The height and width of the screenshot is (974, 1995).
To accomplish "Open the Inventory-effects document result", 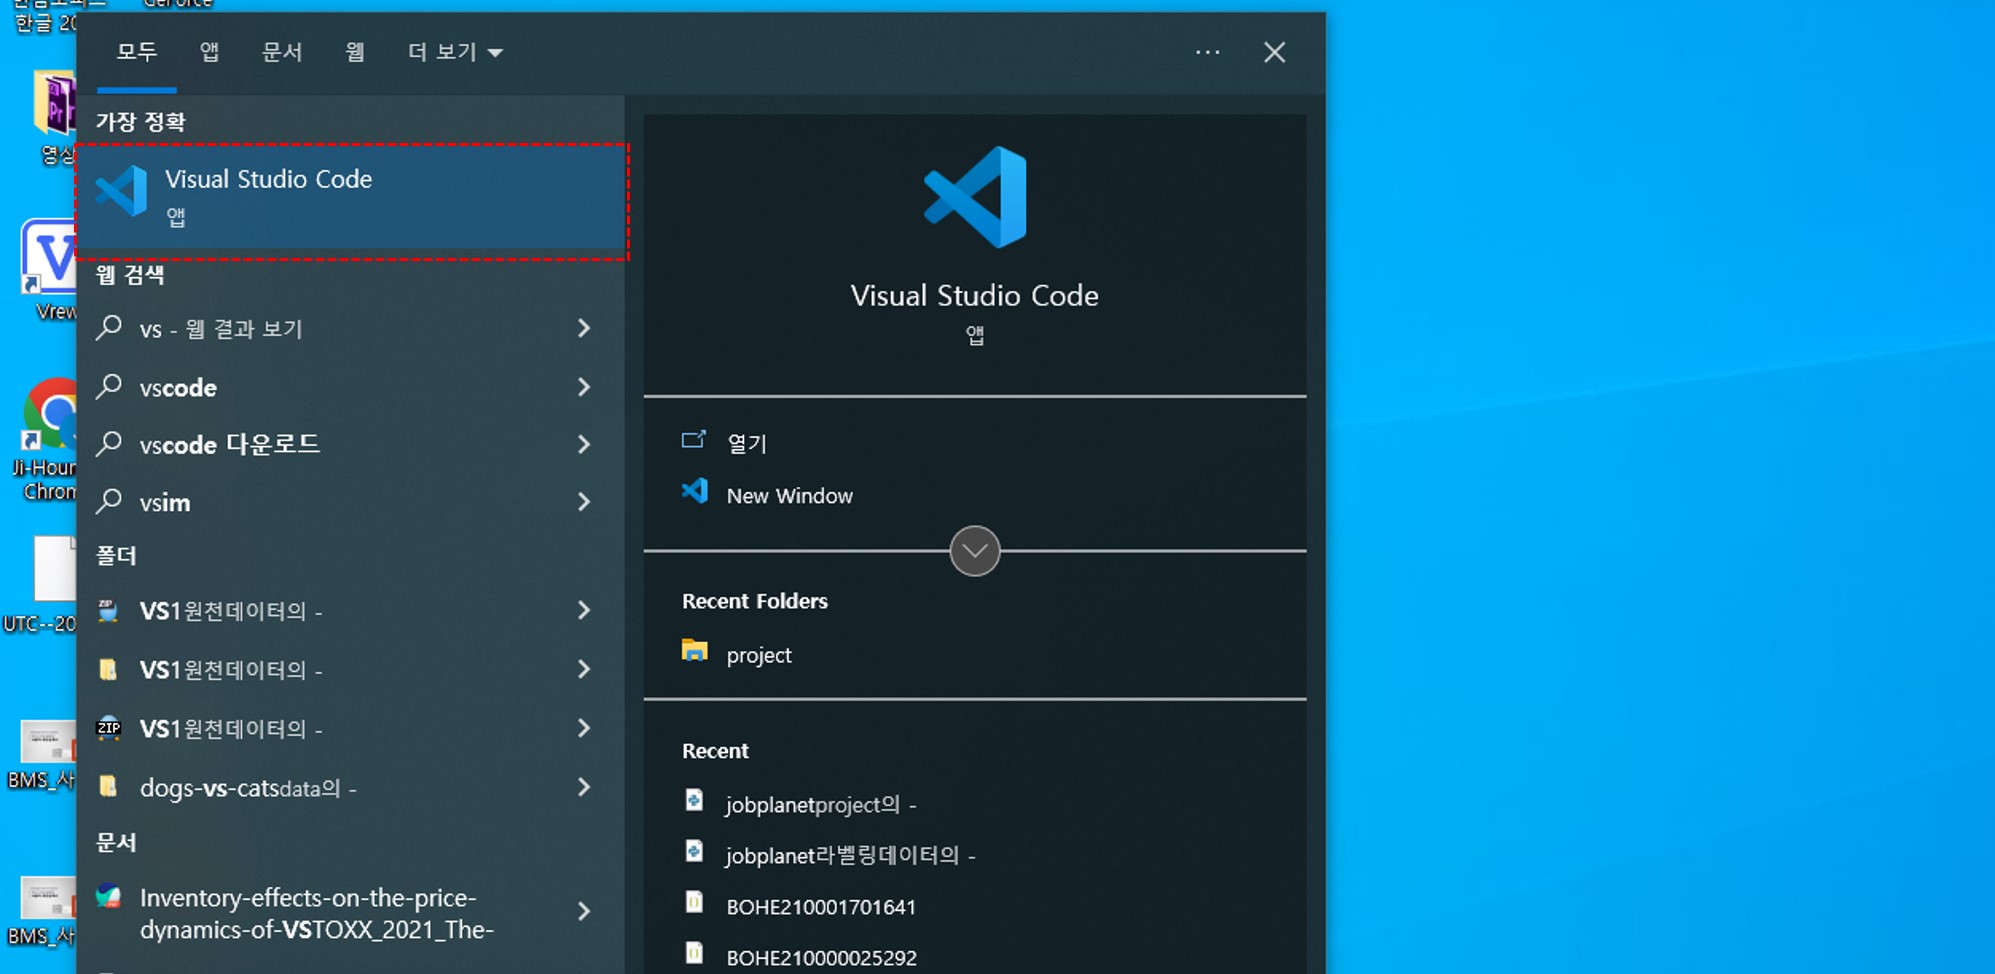I will tap(310, 912).
